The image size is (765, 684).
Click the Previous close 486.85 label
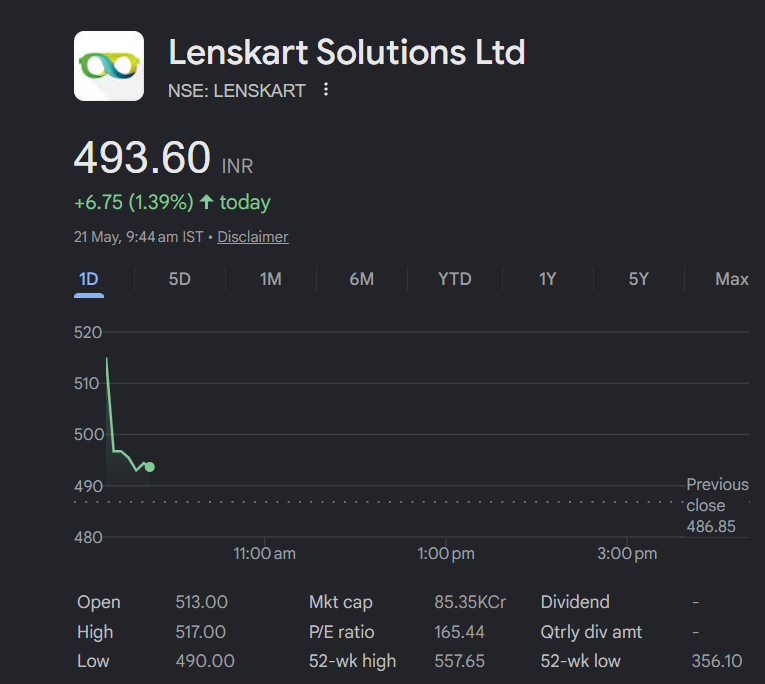tap(717, 505)
